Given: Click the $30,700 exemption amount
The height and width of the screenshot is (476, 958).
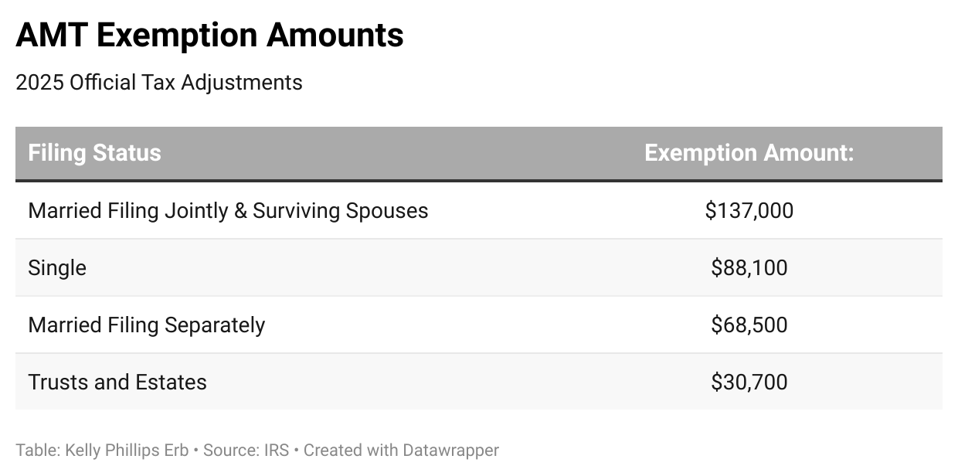Looking at the screenshot, I should click(749, 382).
